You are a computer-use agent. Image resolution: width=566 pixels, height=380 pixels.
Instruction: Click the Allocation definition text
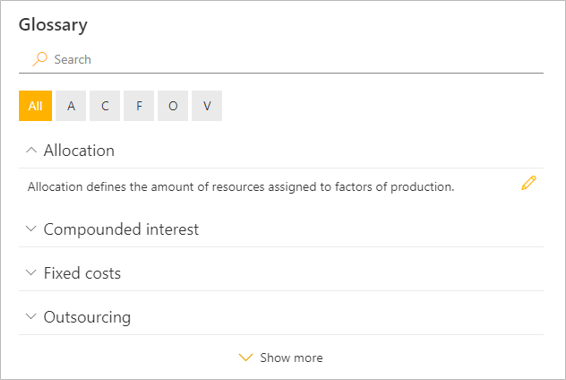coord(241,187)
